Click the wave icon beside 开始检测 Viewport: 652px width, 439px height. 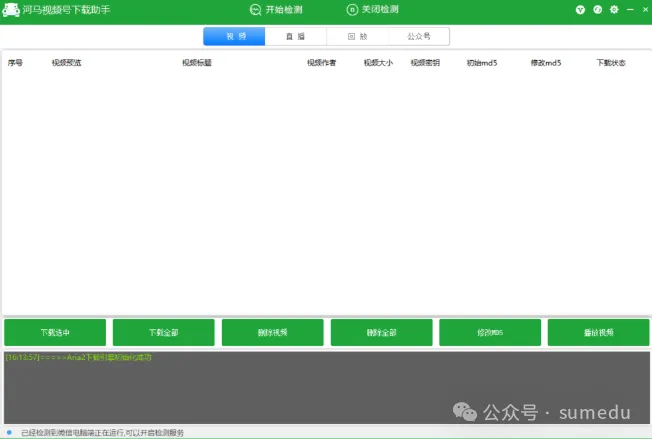pyautogui.click(x=255, y=10)
